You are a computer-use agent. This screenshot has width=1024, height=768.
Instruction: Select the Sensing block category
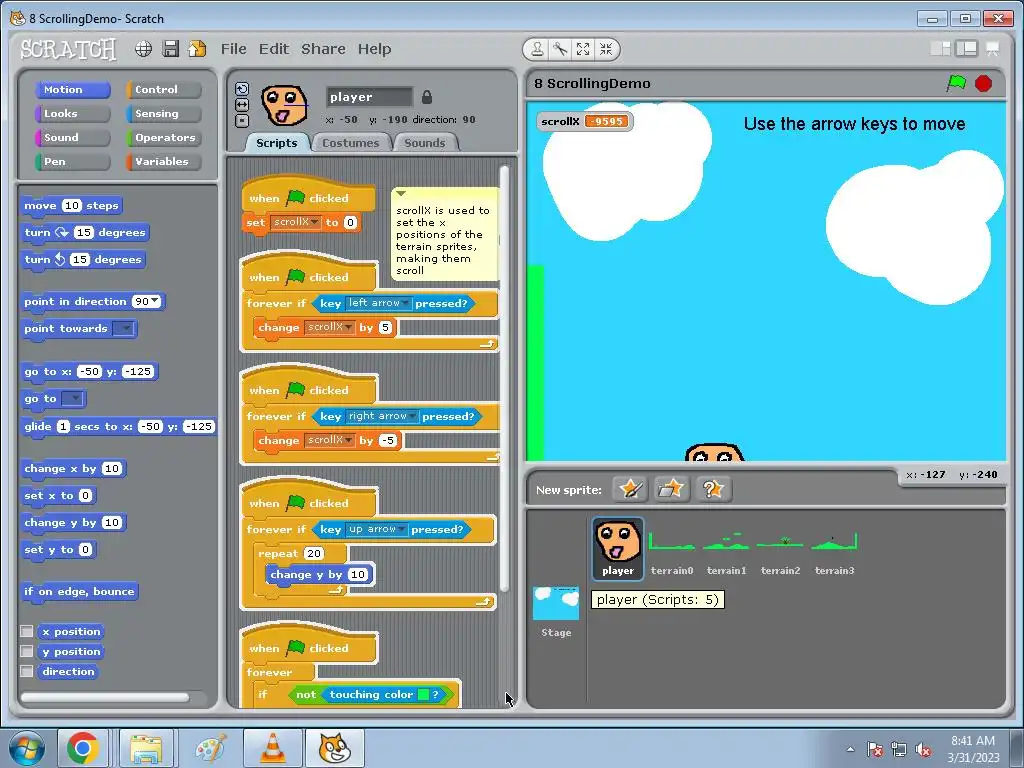pos(163,114)
